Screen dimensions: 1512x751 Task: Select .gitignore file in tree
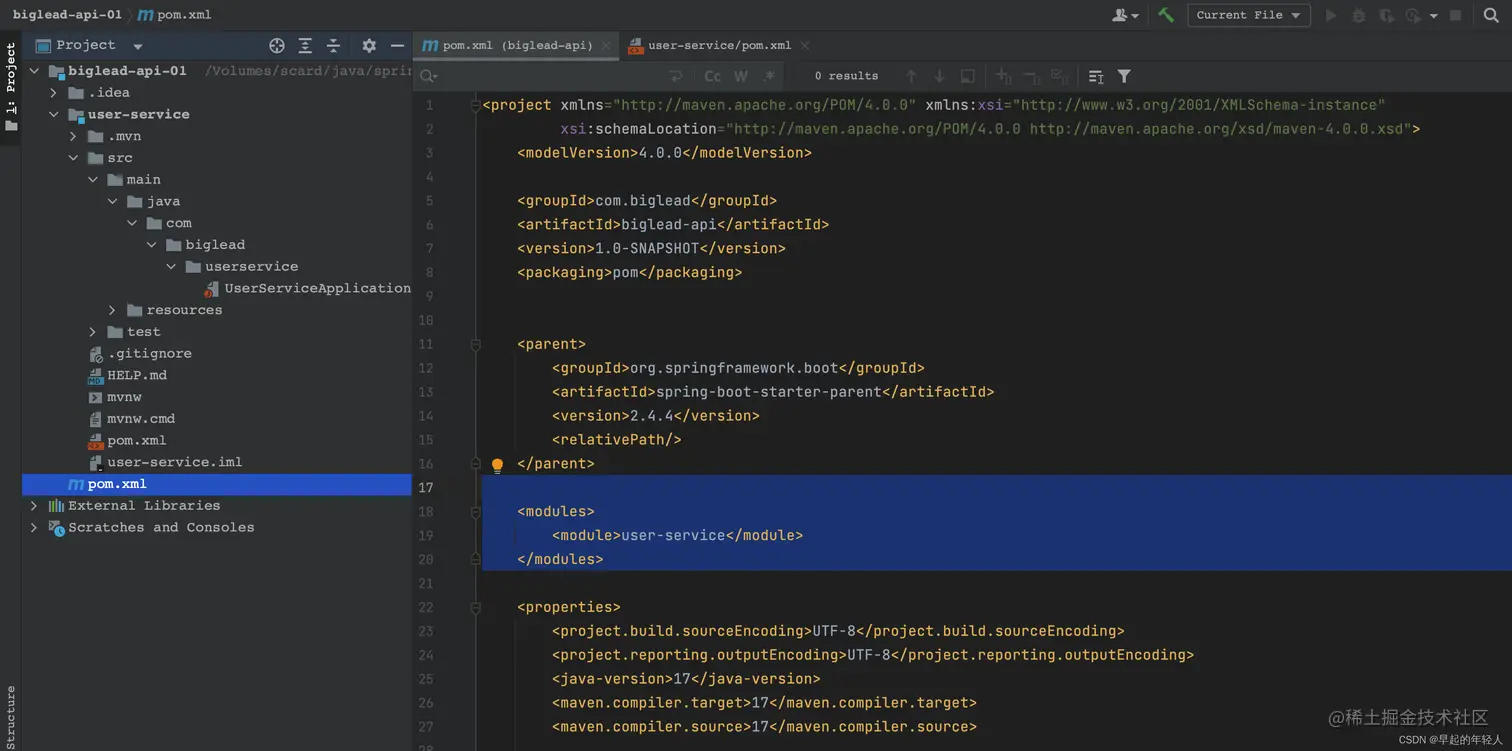[x=140, y=354]
